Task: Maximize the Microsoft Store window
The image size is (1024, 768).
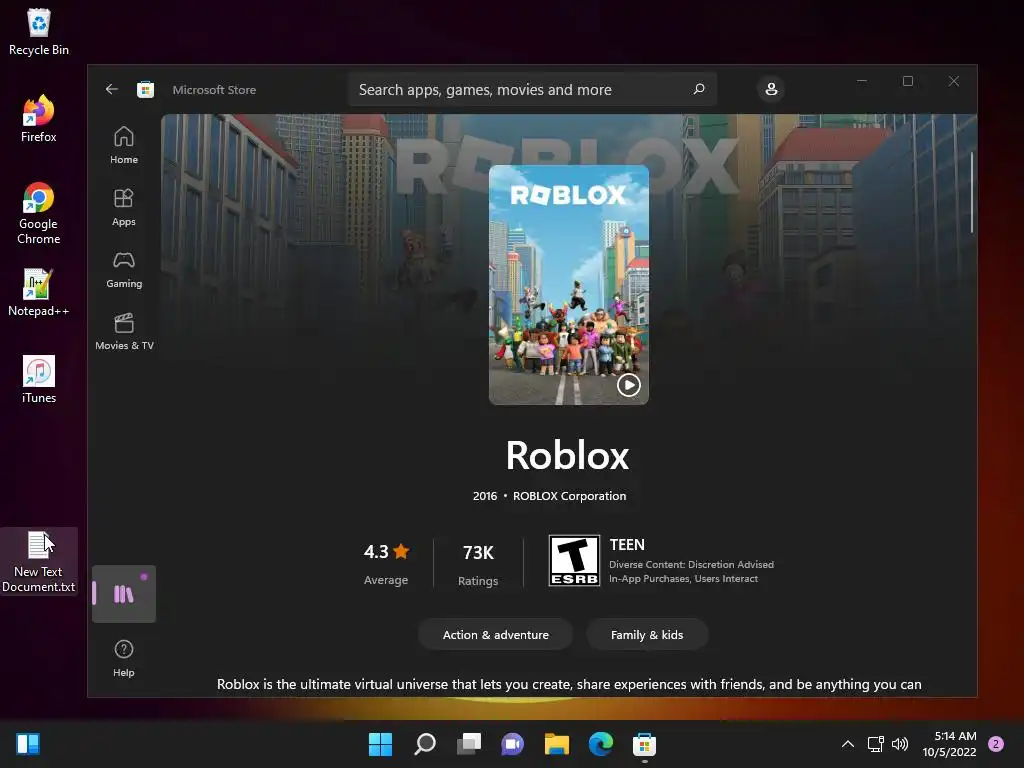Action: (x=908, y=81)
